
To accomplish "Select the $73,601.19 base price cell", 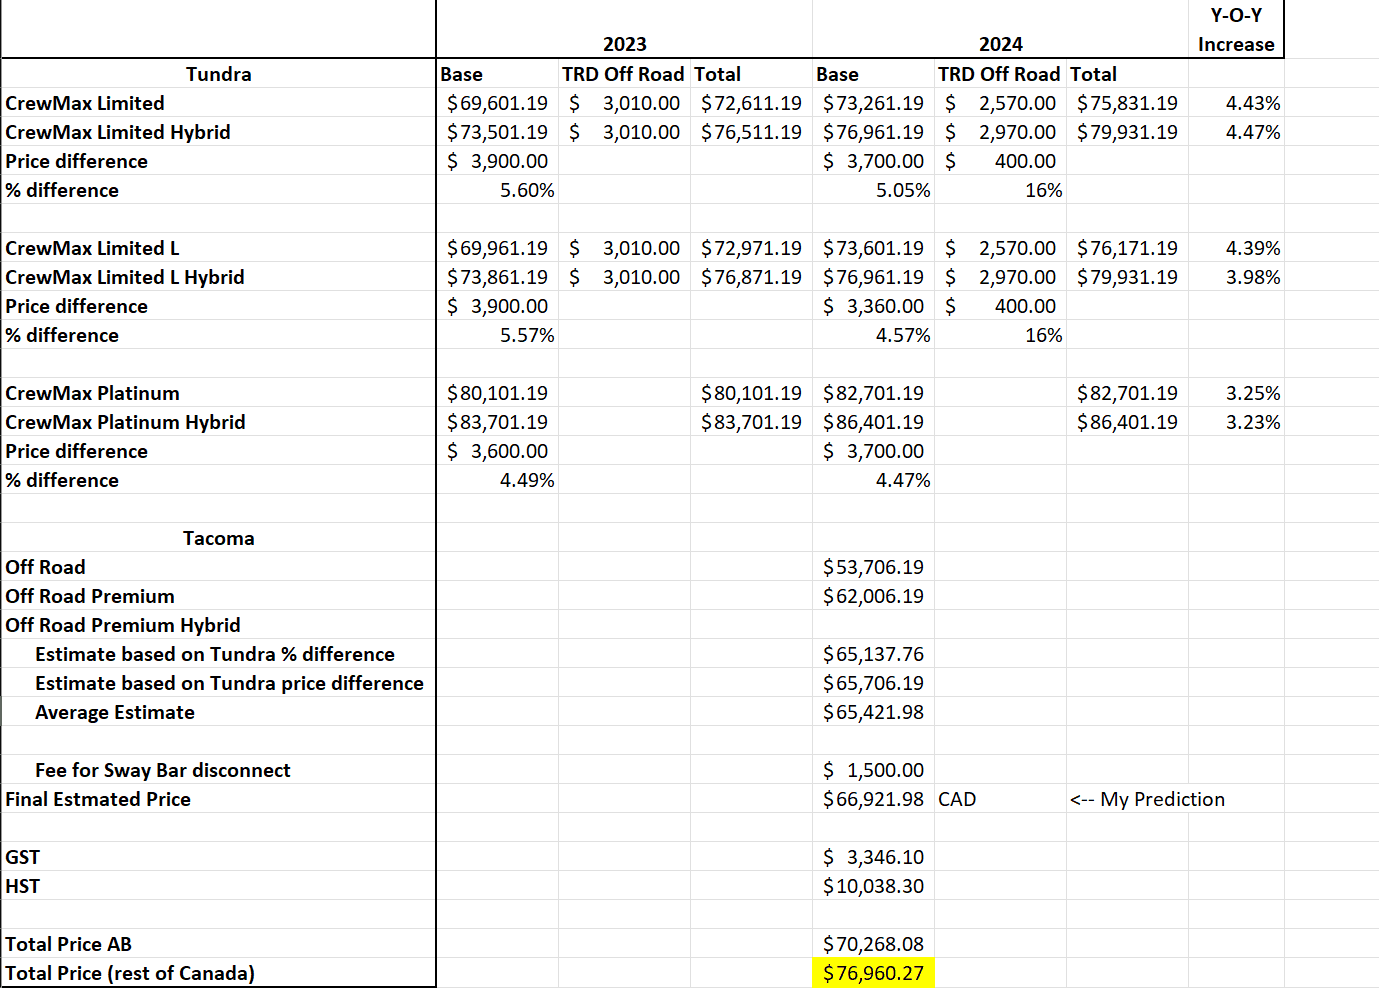I will pos(873,248).
